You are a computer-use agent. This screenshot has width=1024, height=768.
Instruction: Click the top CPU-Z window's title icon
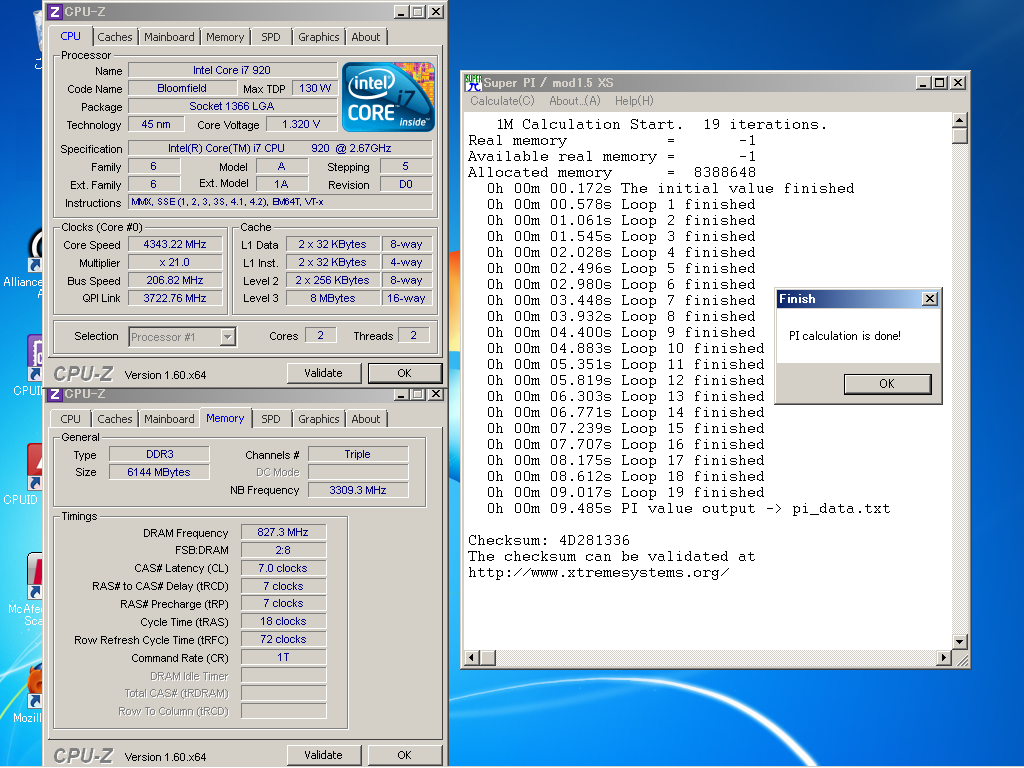(55, 12)
